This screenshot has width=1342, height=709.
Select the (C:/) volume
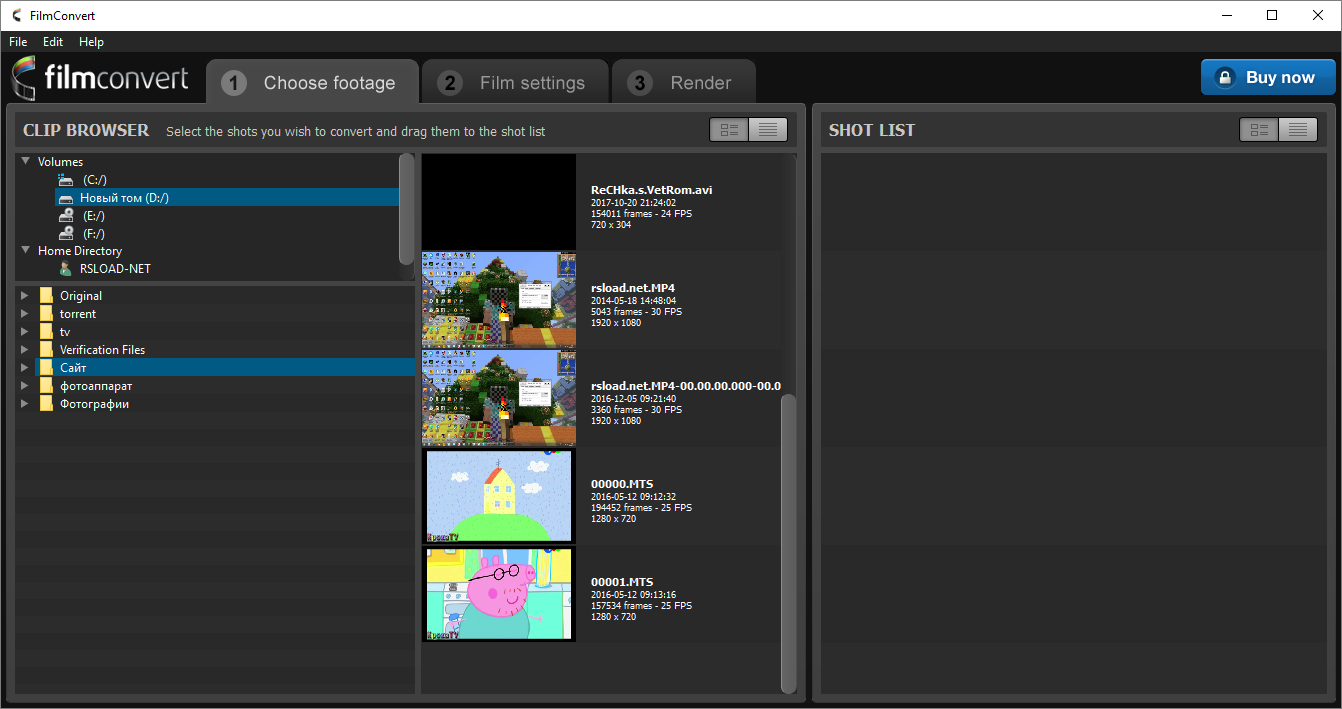coord(95,180)
